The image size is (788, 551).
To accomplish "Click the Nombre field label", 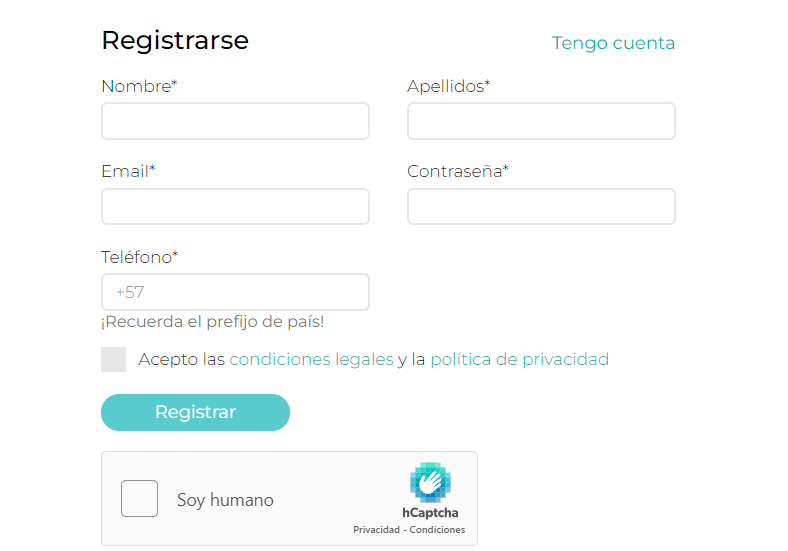I will point(139,87).
